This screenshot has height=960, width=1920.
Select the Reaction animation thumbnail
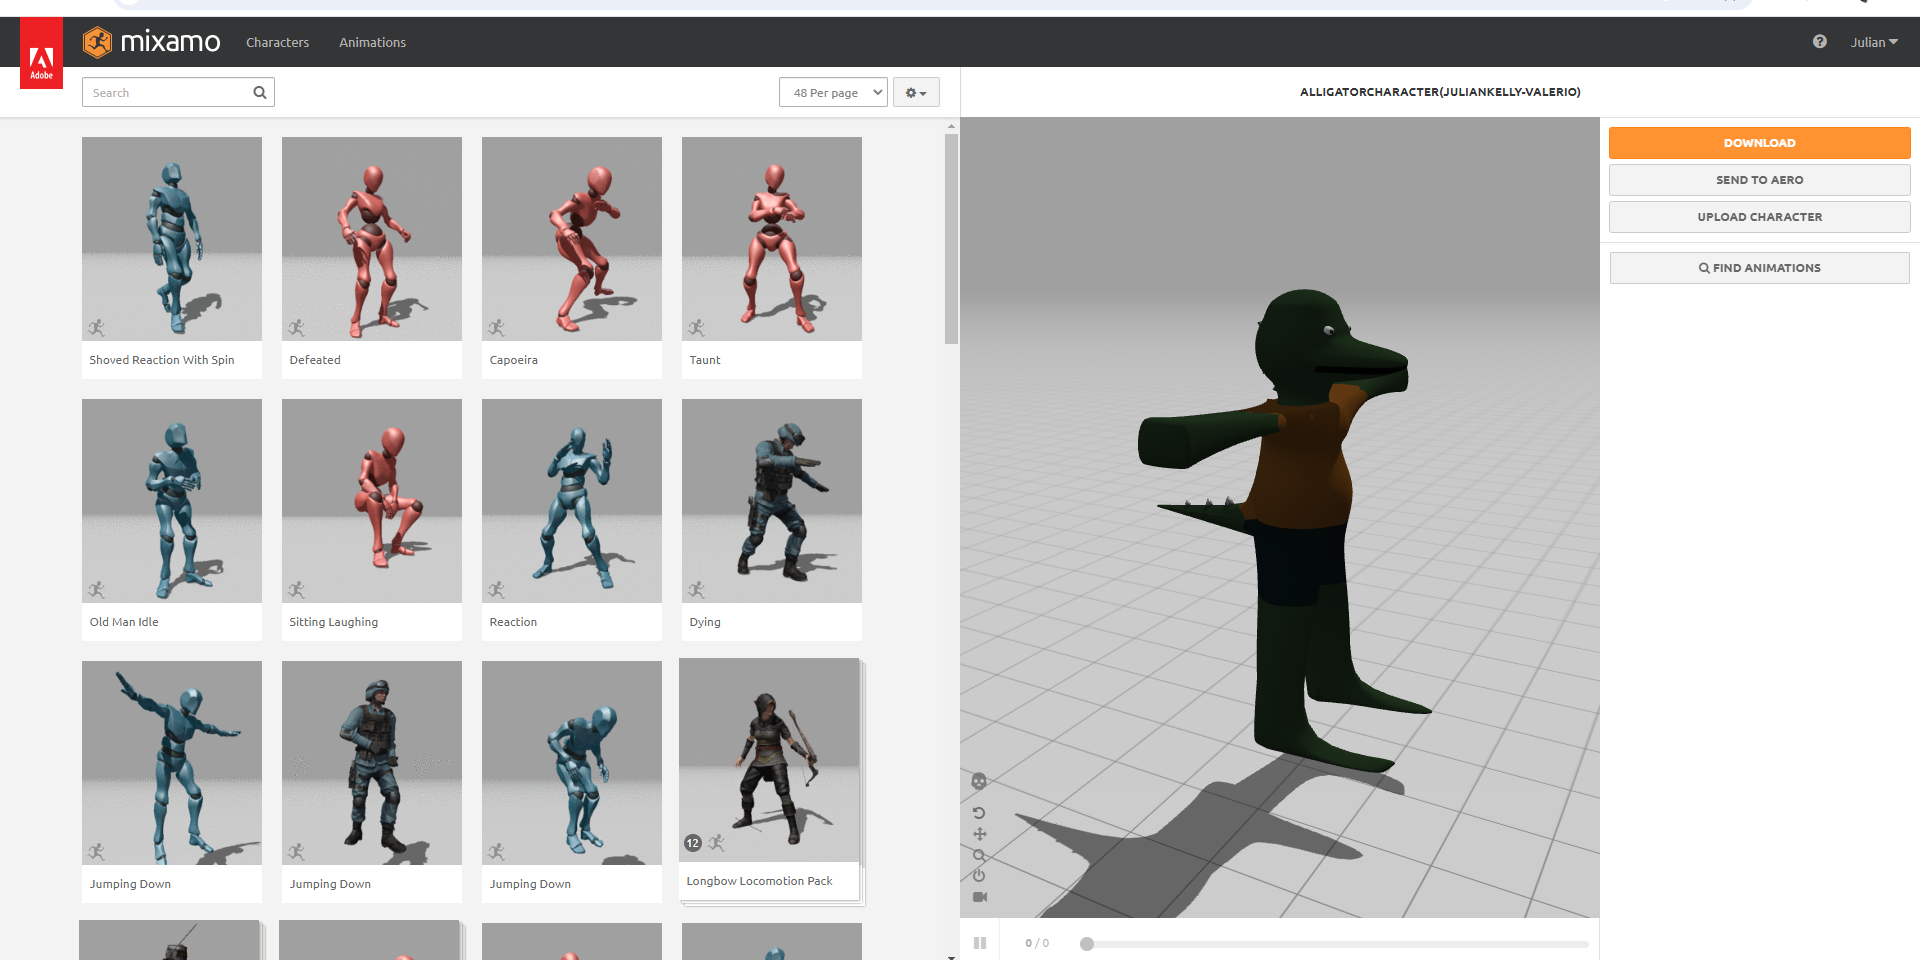(572, 501)
